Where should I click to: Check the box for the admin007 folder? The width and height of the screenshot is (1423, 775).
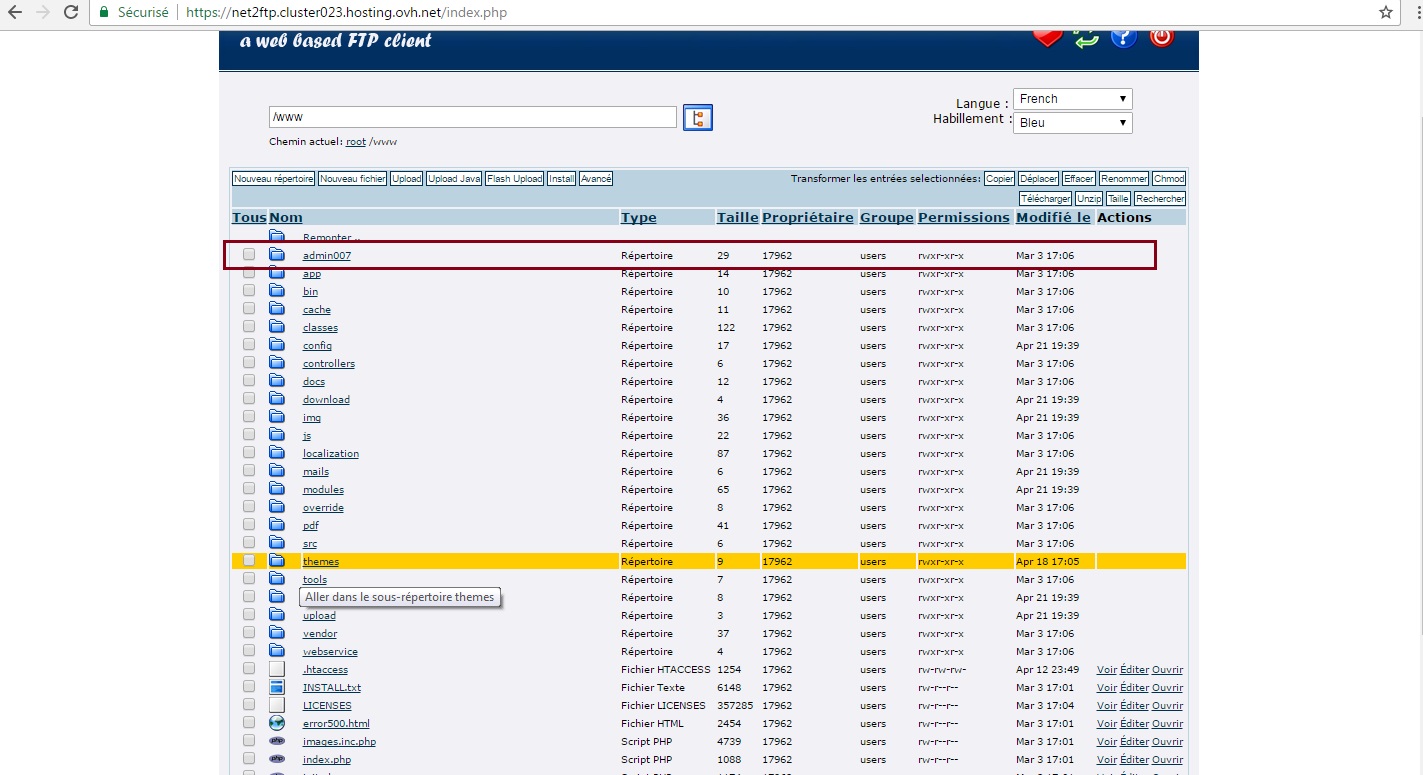point(249,255)
